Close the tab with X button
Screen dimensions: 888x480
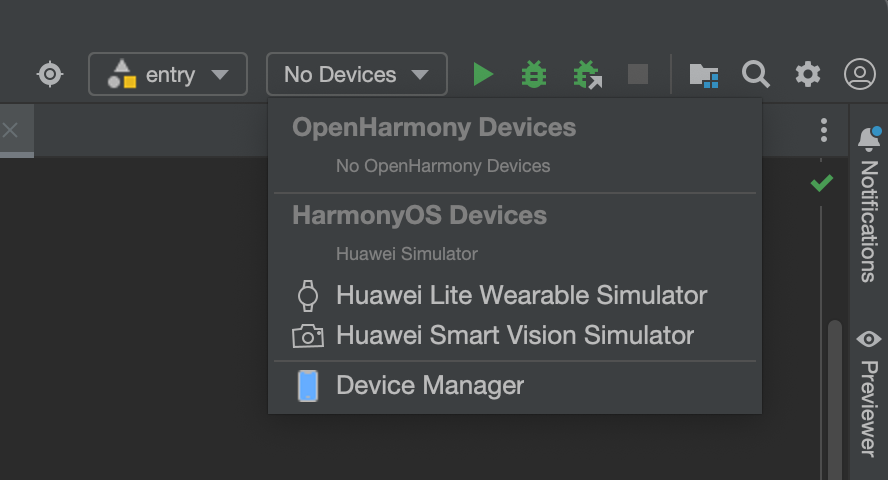click(10, 130)
